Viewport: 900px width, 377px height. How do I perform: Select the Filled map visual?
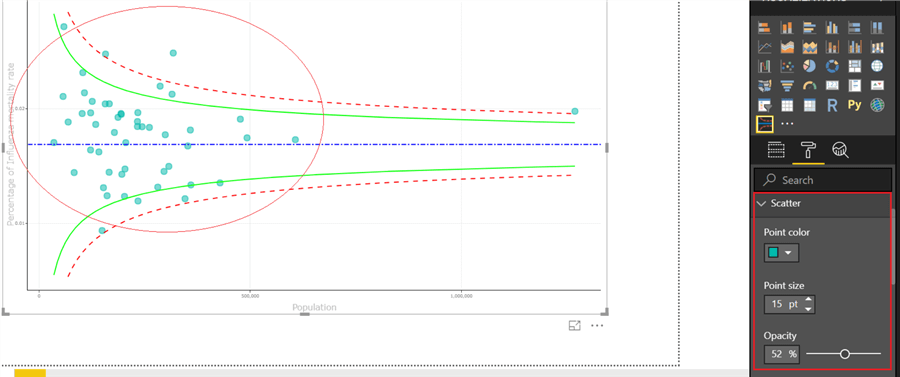[x=765, y=86]
